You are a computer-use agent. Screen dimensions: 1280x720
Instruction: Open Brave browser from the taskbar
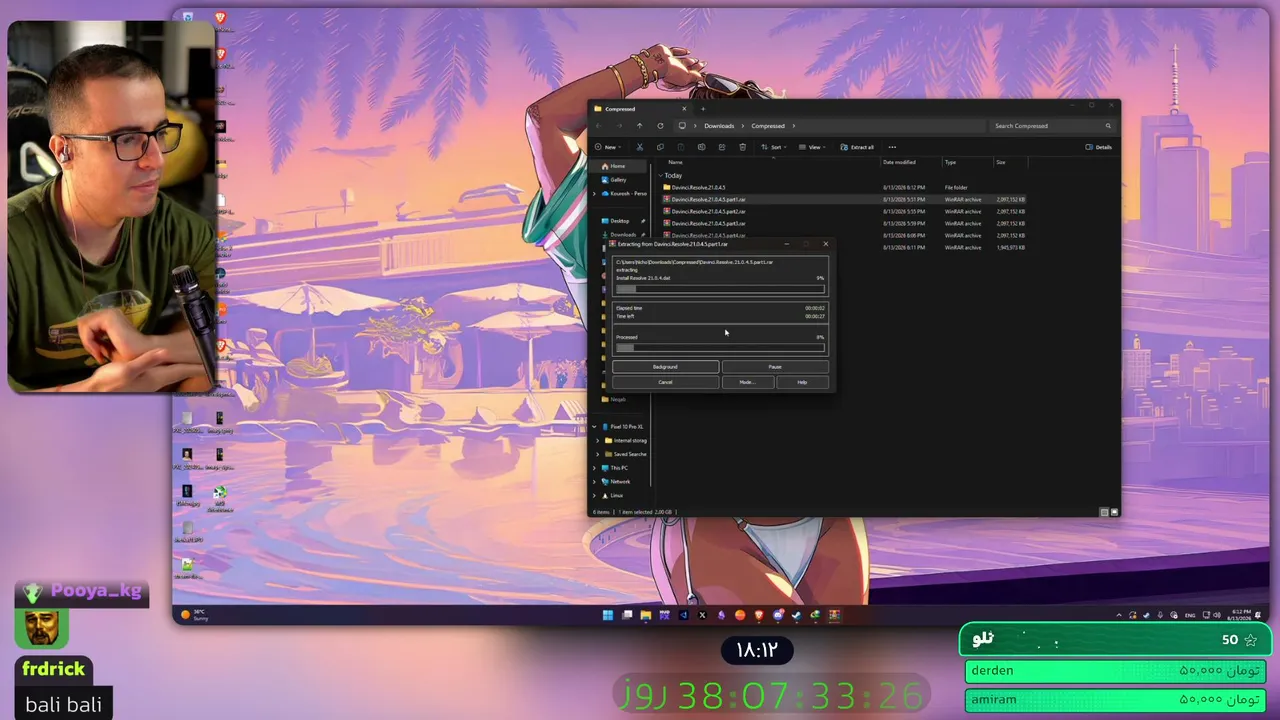click(759, 615)
